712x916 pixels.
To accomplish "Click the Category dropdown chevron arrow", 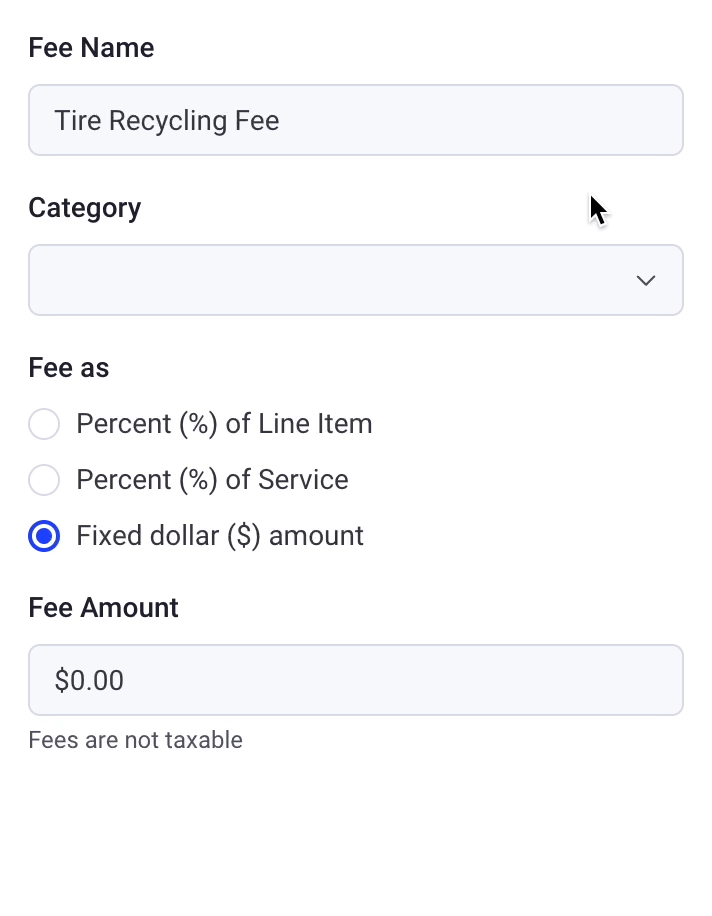I will pos(646,280).
